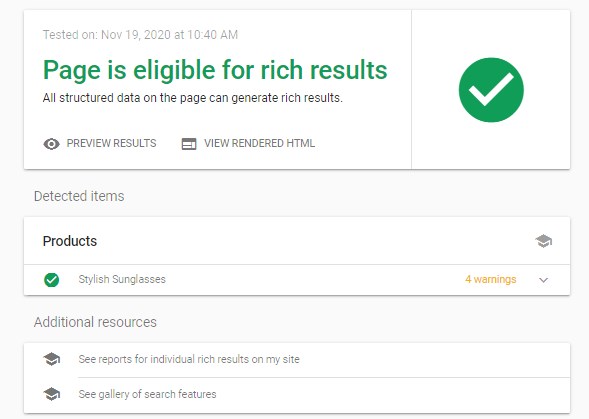The width and height of the screenshot is (589, 419).
Task: Click the graduation cap beside rich results reports
Action: pos(51,359)
